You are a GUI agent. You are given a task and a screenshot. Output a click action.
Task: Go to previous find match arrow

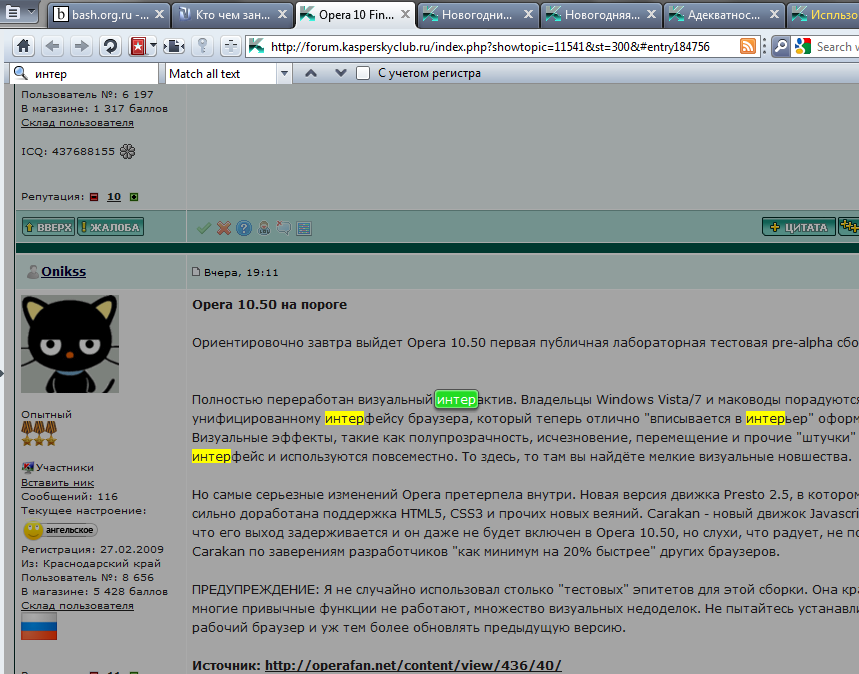pos(311,73)
